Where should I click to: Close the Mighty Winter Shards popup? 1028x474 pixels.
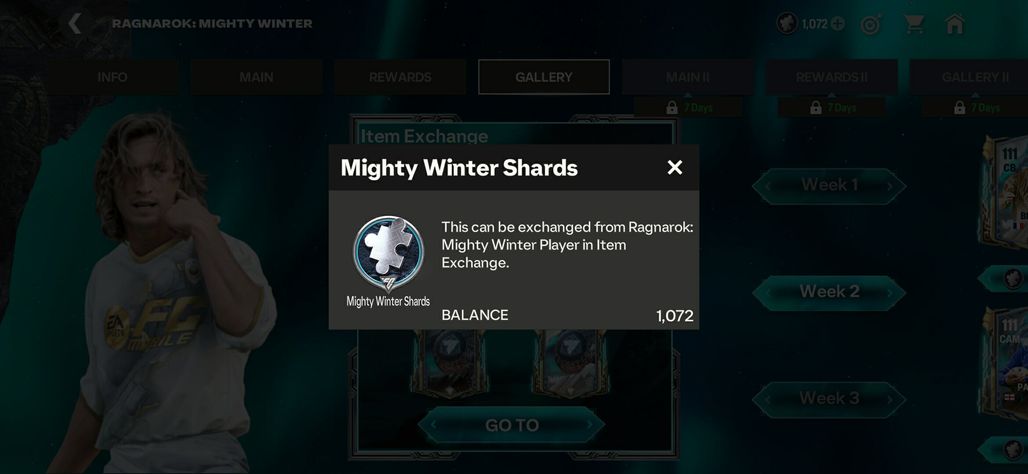click(675, 168)
